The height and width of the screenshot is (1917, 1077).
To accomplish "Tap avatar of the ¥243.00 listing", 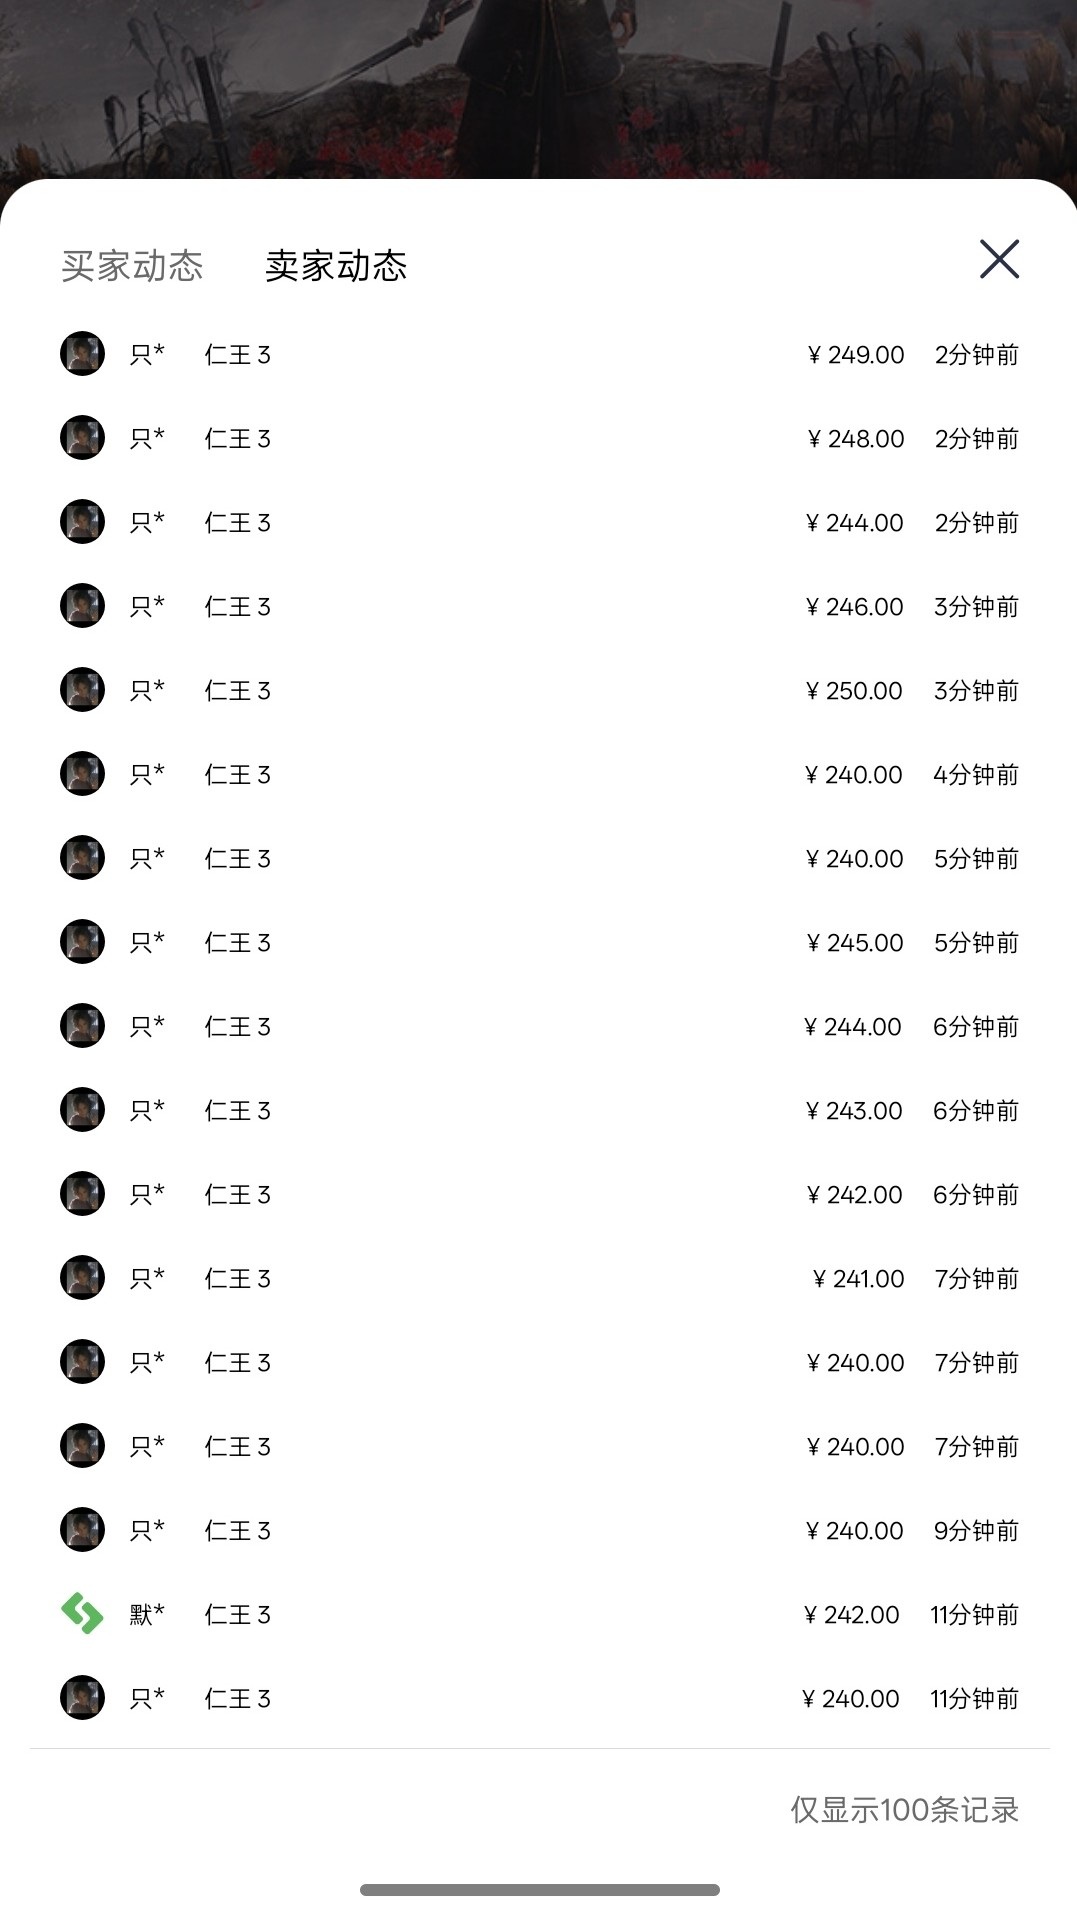I will pos(82,1110).
